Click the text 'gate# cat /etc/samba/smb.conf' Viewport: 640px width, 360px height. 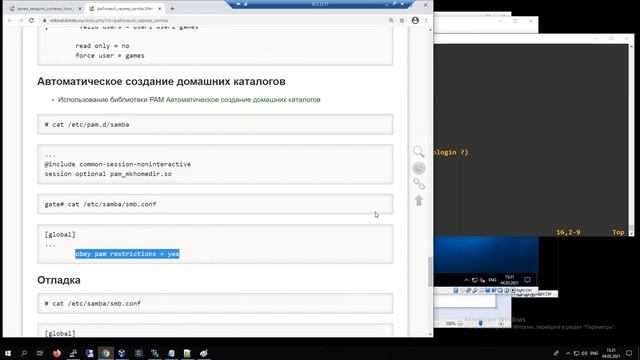(x=100, y=204)
